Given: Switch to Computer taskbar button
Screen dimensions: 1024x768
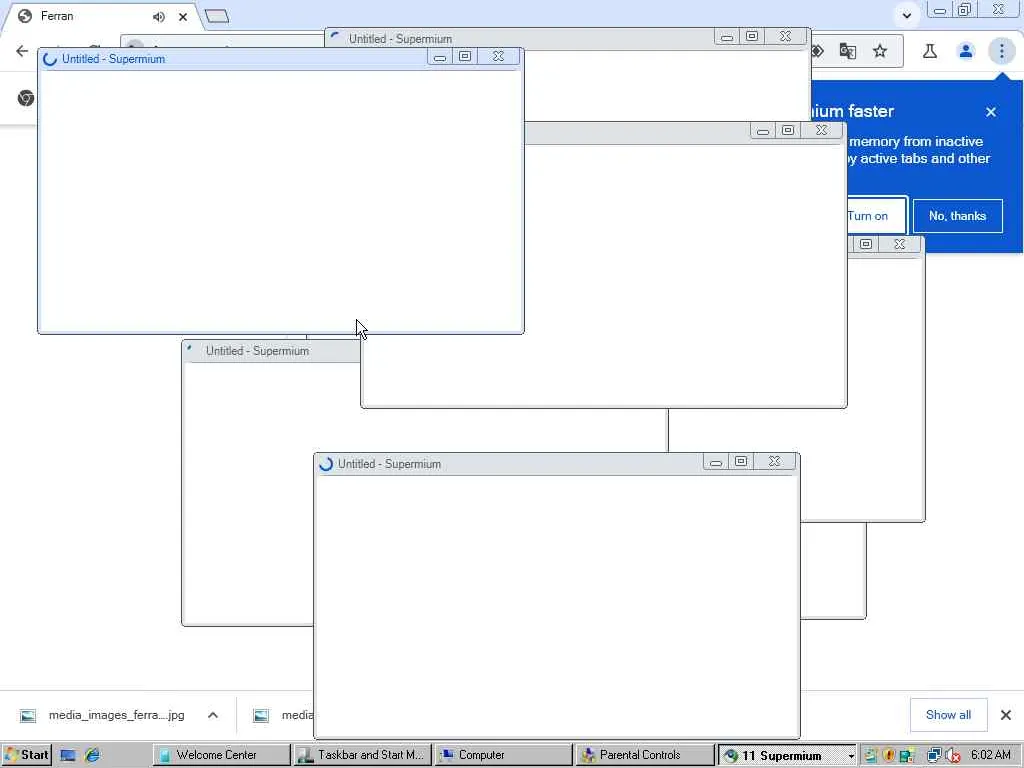Looking at the screenshot, I should click(504, 755).
